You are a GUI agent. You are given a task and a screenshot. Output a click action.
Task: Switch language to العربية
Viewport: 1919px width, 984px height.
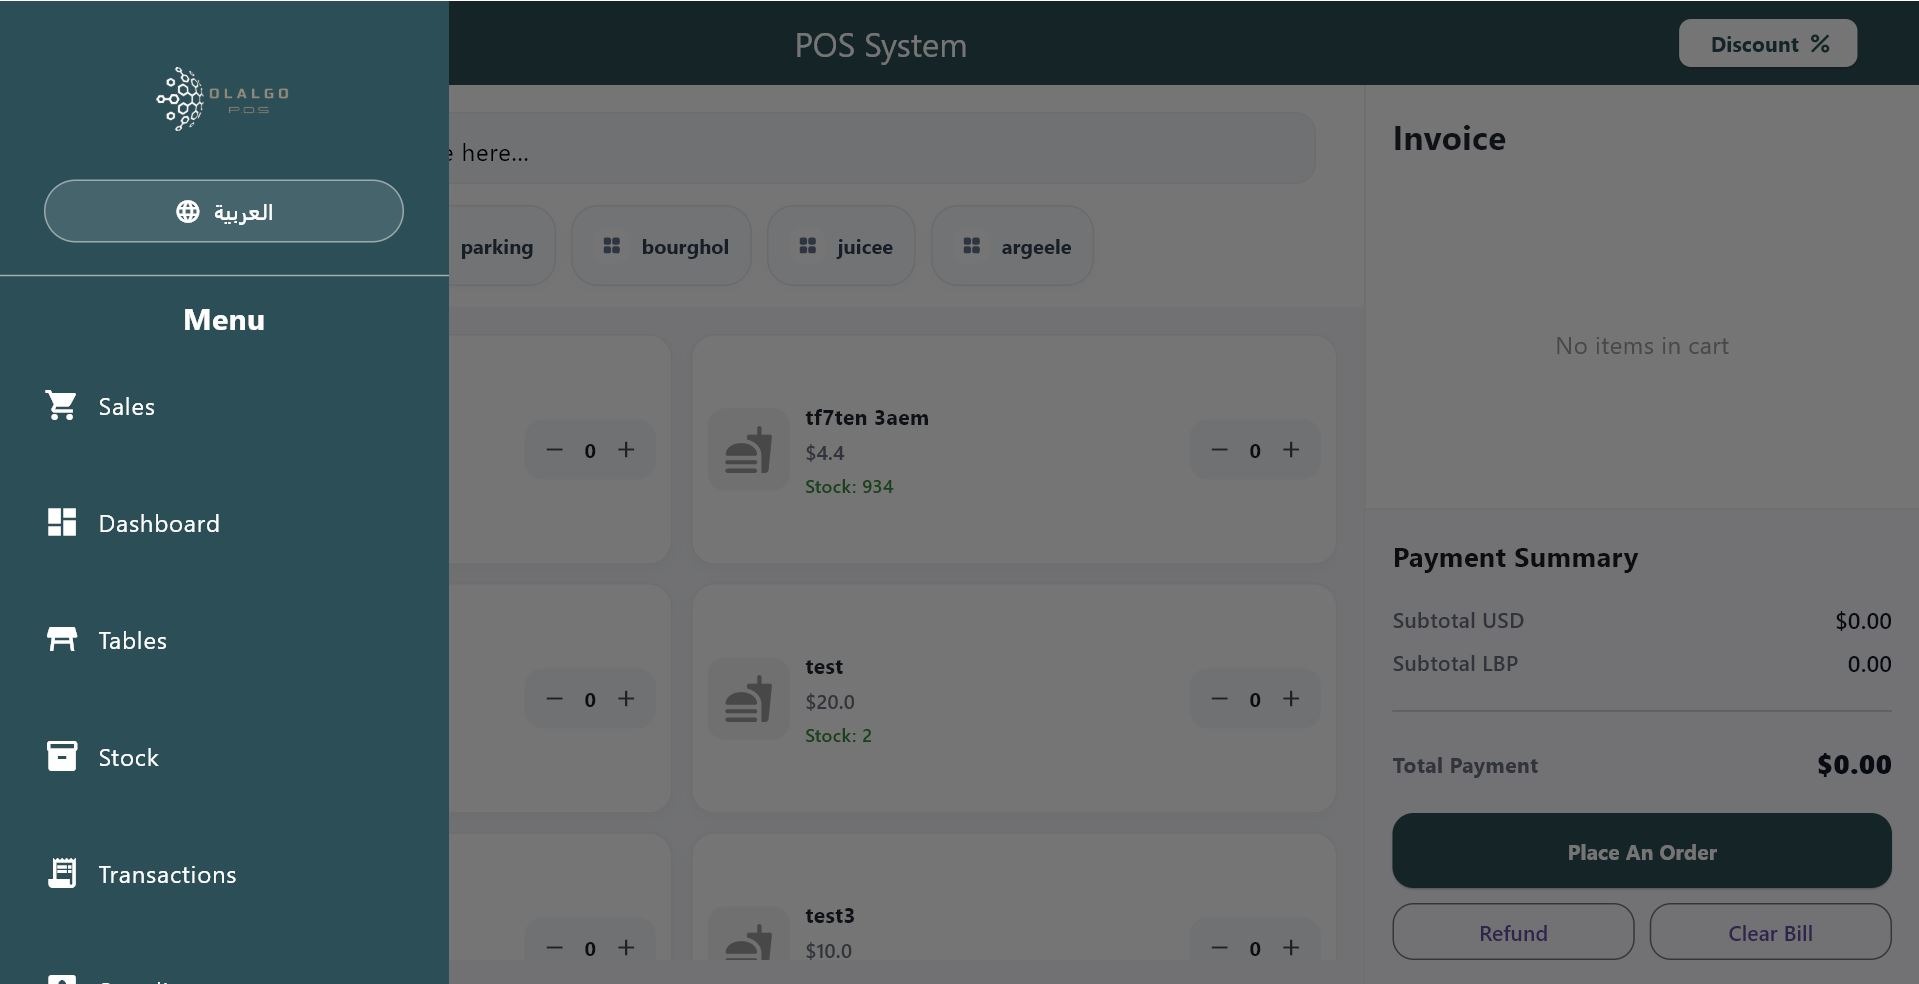point(224,211)
